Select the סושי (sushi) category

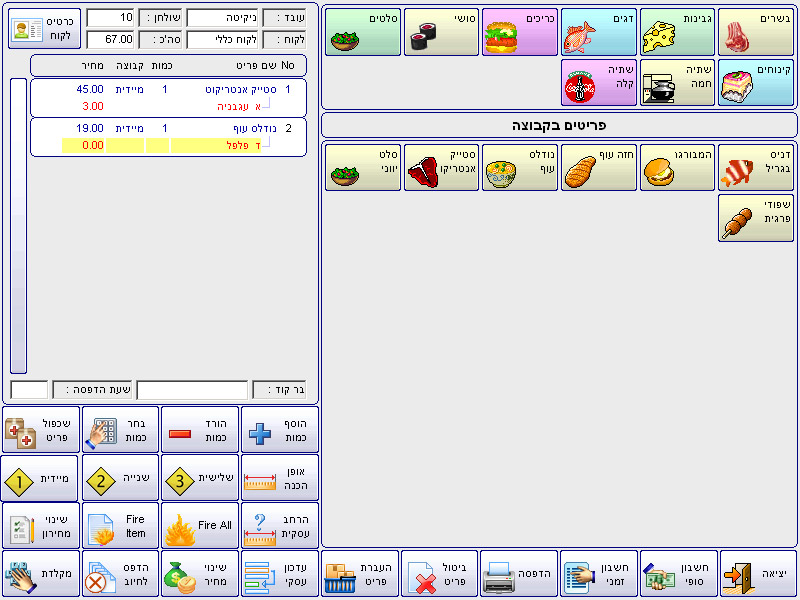(x=441, y=33)
